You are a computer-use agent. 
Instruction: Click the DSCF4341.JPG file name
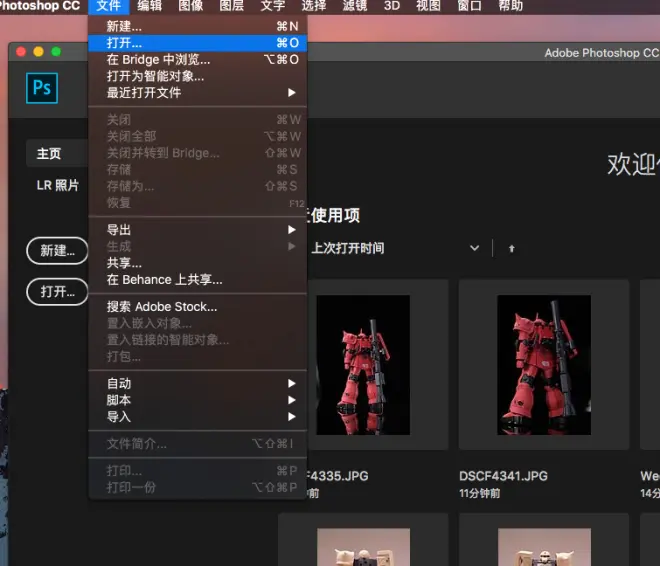coord(503,476)
